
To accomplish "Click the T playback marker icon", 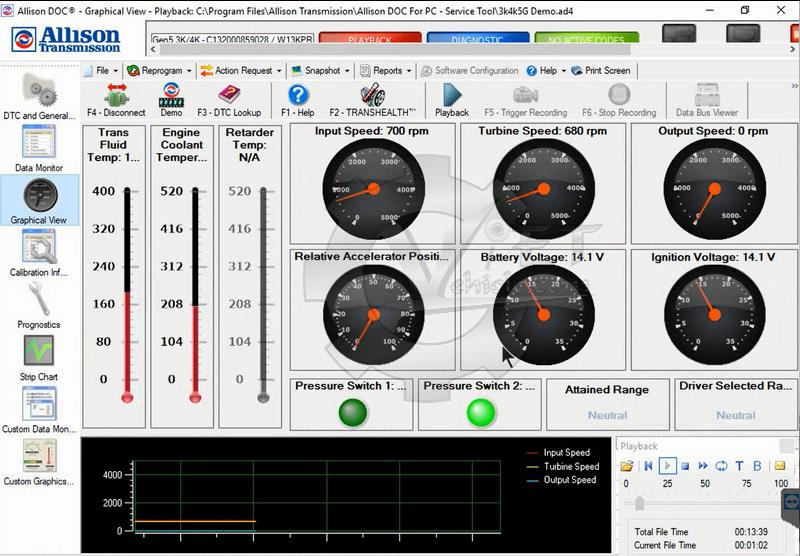I will click(739, 465).
